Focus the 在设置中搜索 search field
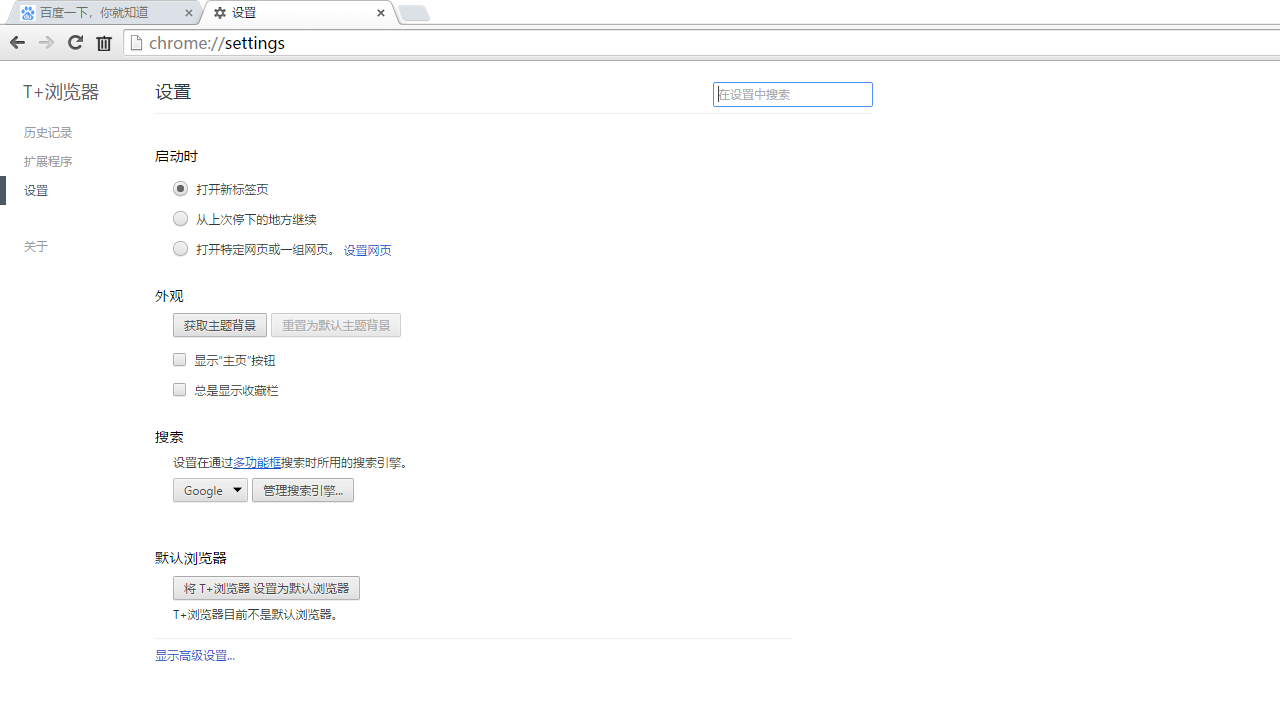 point(793,95)
